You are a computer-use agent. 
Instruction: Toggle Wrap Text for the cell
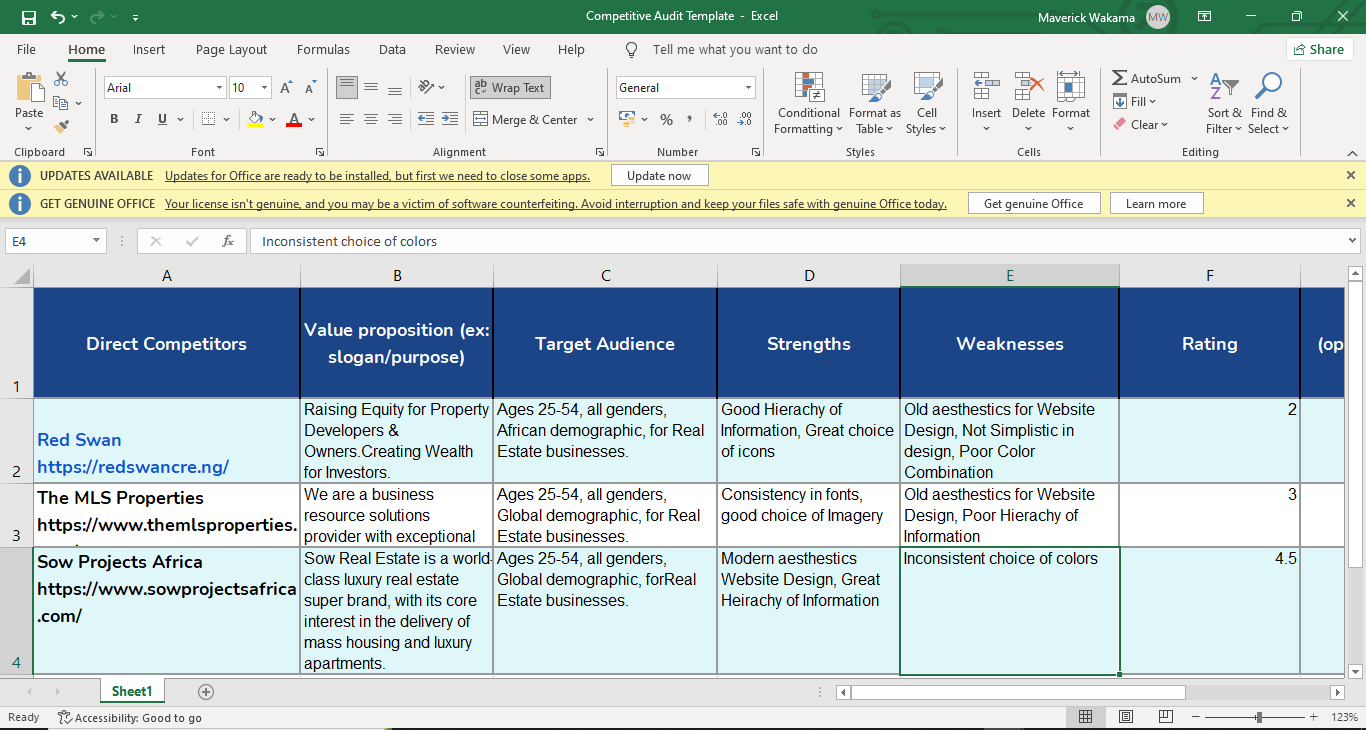point(510,88)
